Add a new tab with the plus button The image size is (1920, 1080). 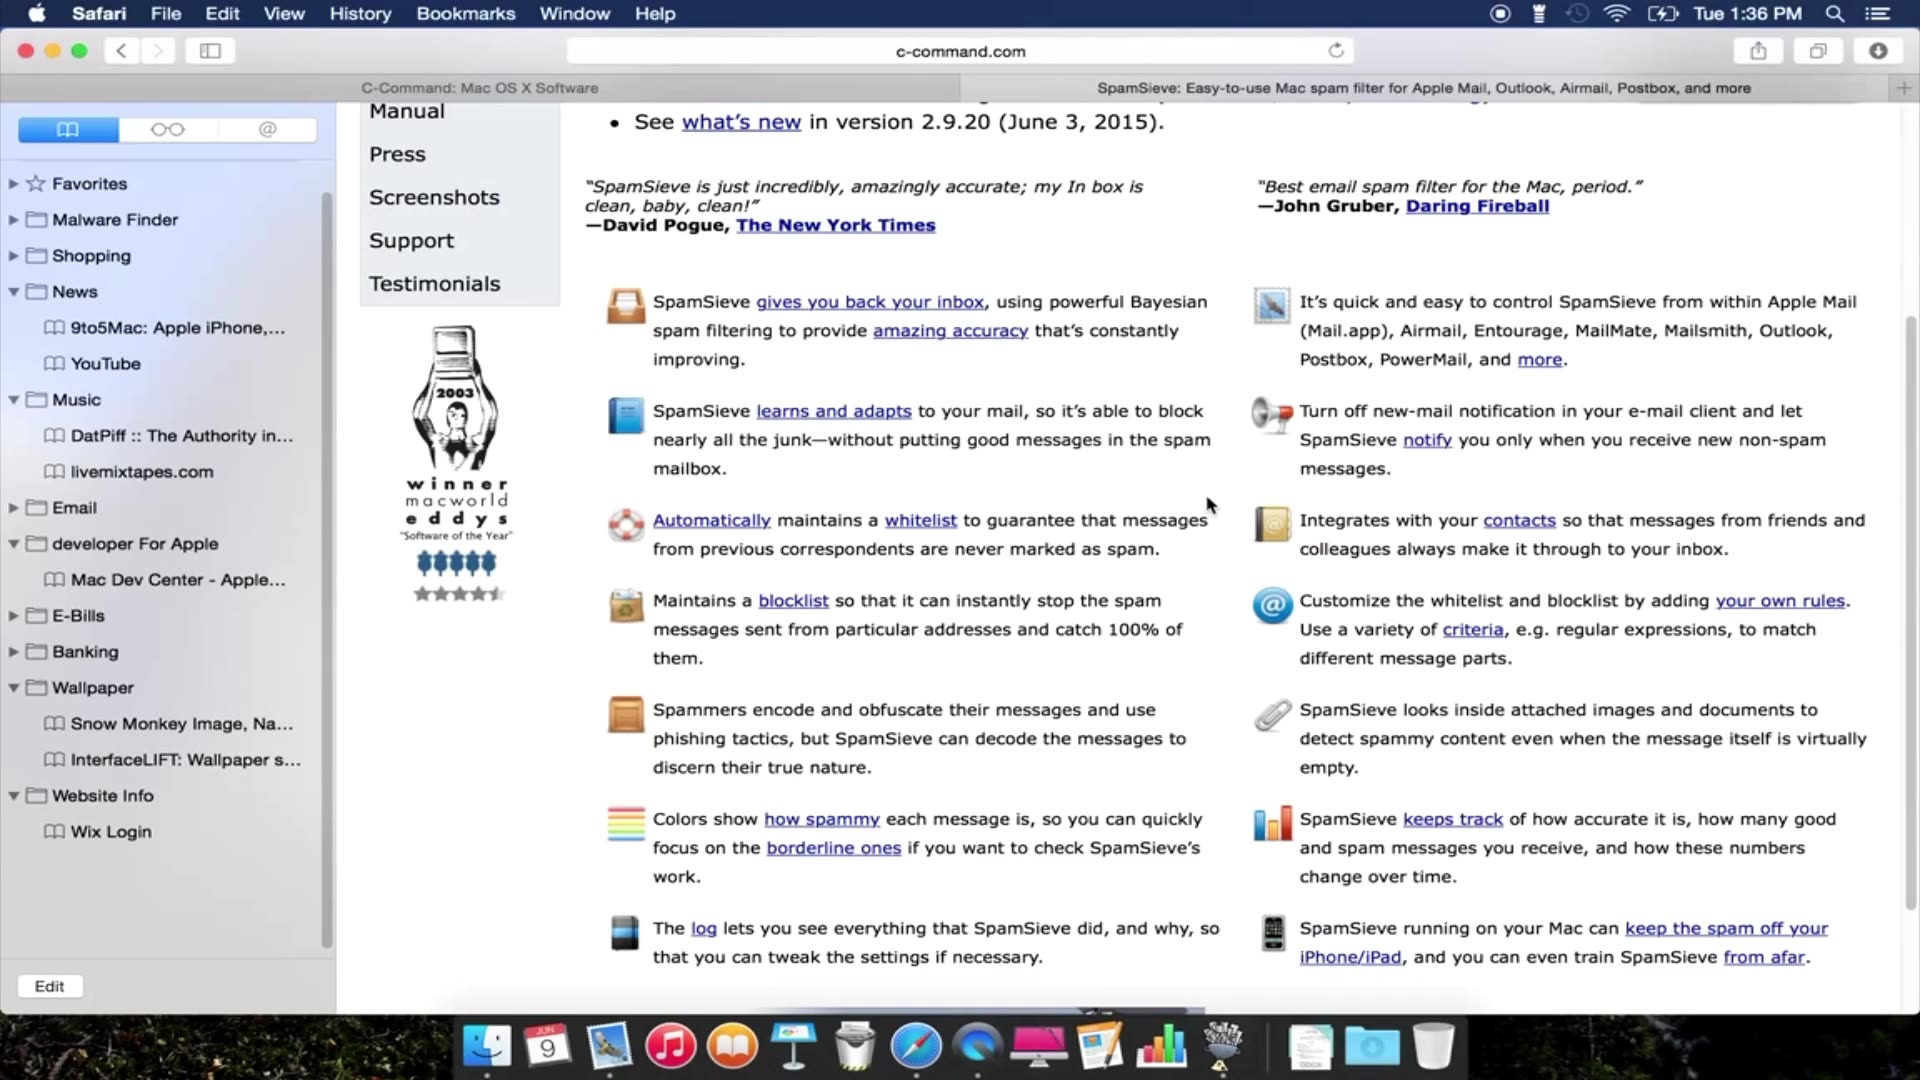[x=1904, y=88]
